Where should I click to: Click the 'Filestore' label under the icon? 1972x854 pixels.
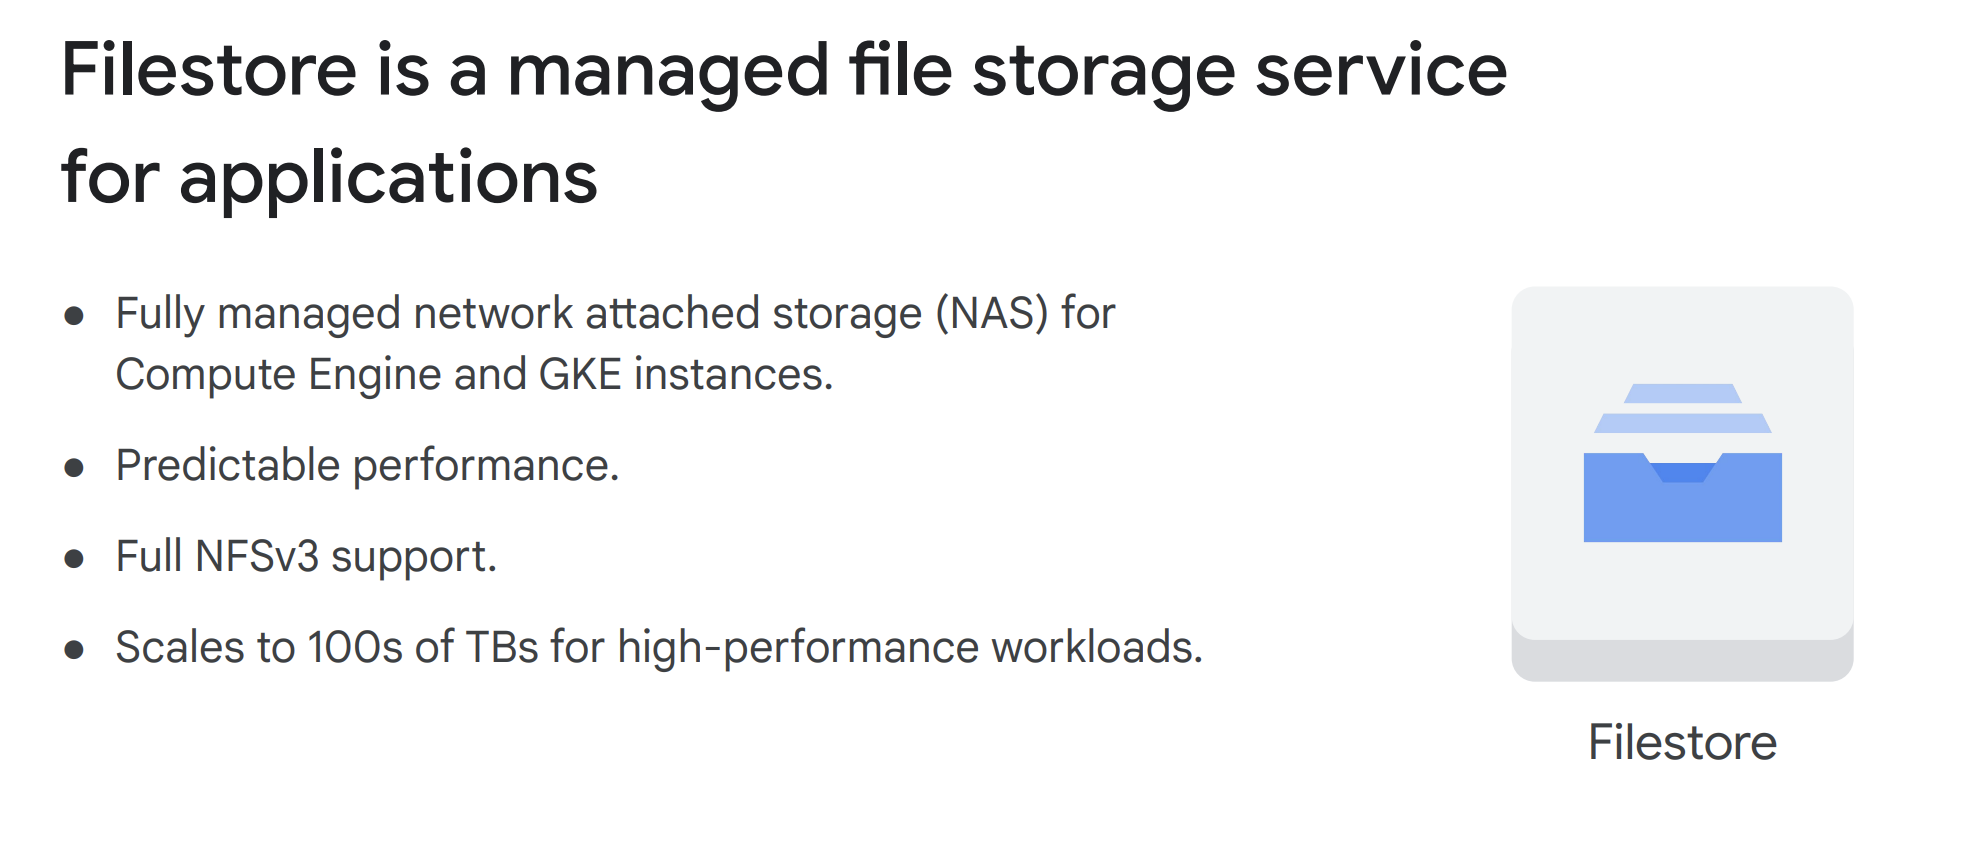pyautogui.click(x=1682, y=742)
